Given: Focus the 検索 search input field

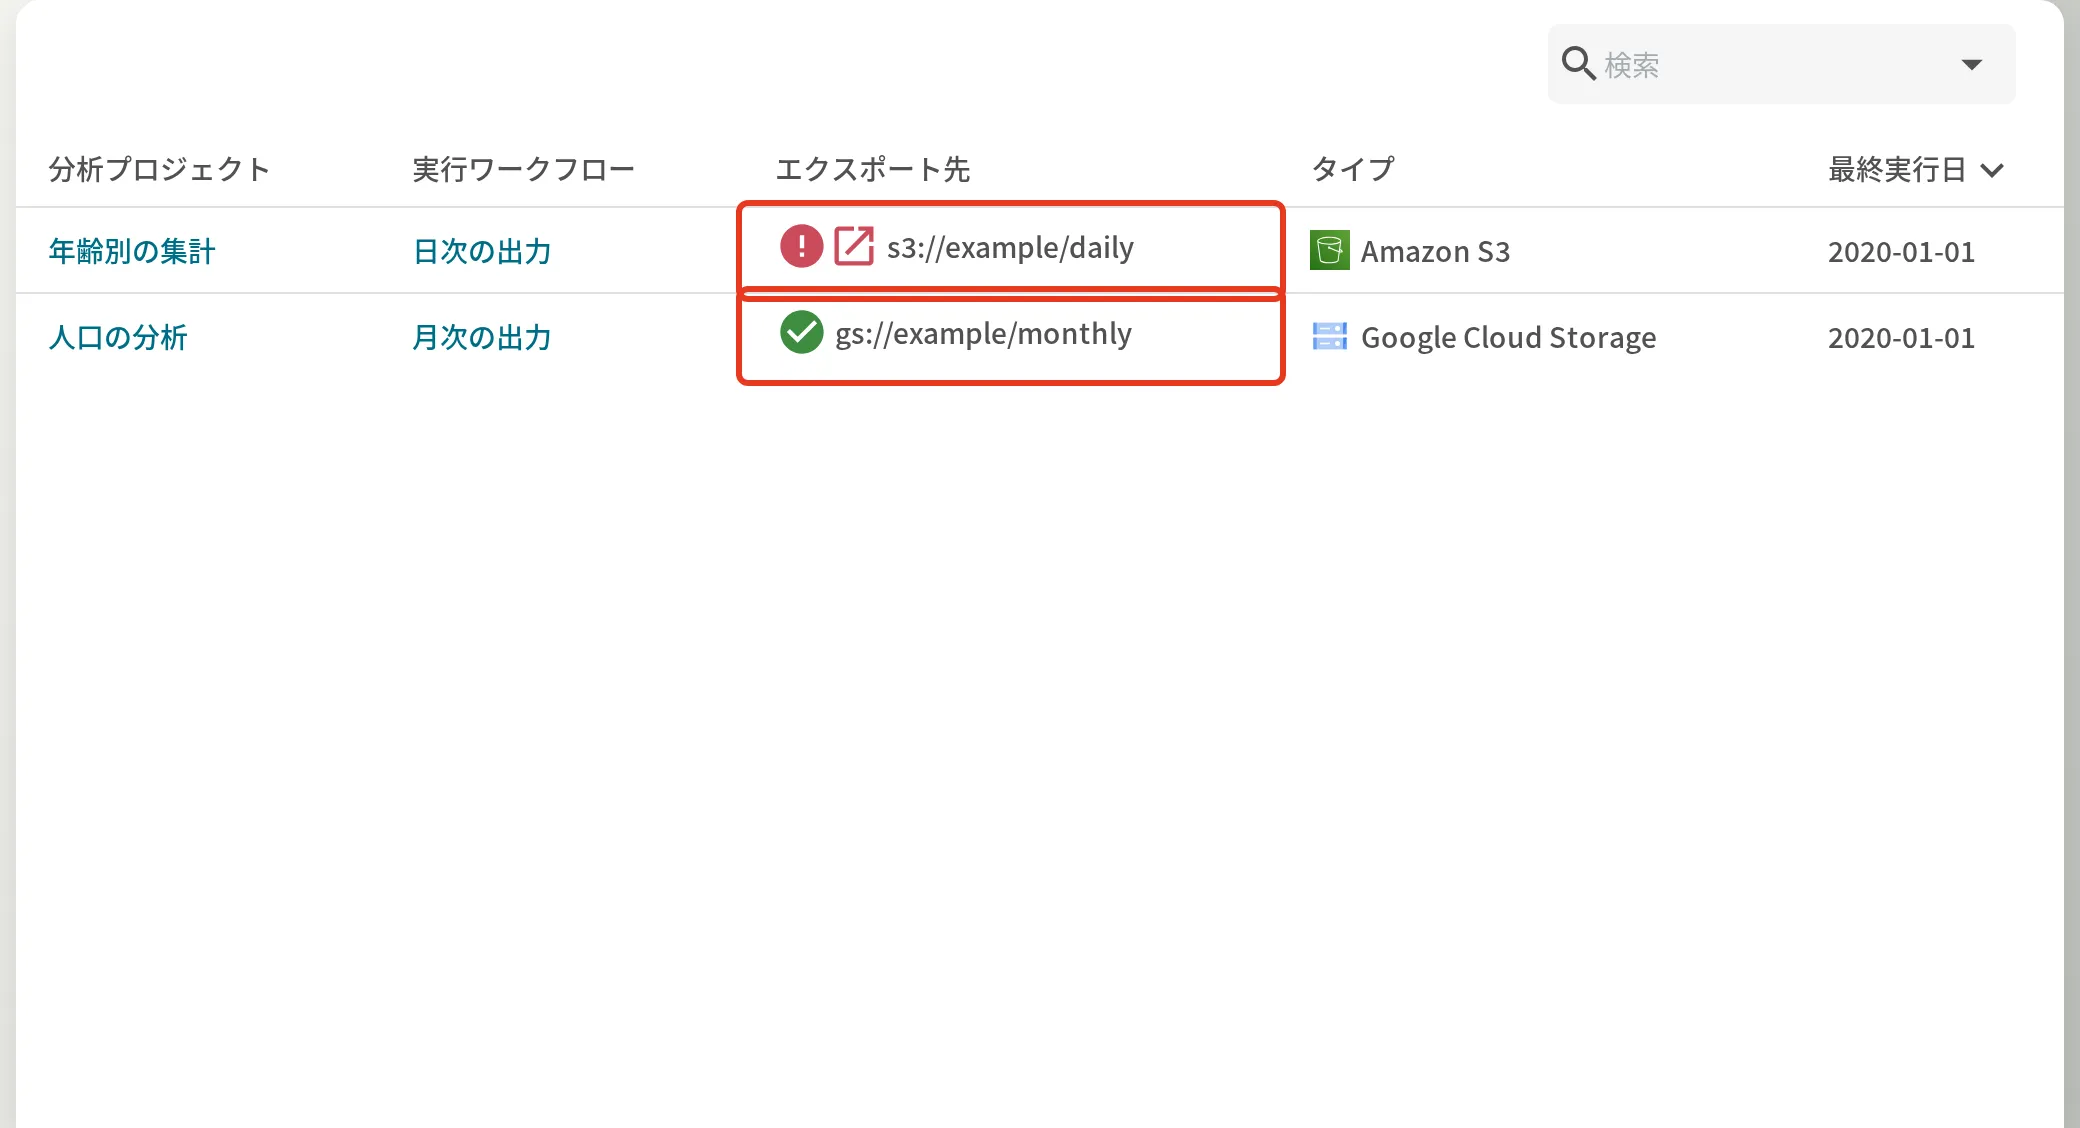Looking at the screenshot, I should (1781, 64).
